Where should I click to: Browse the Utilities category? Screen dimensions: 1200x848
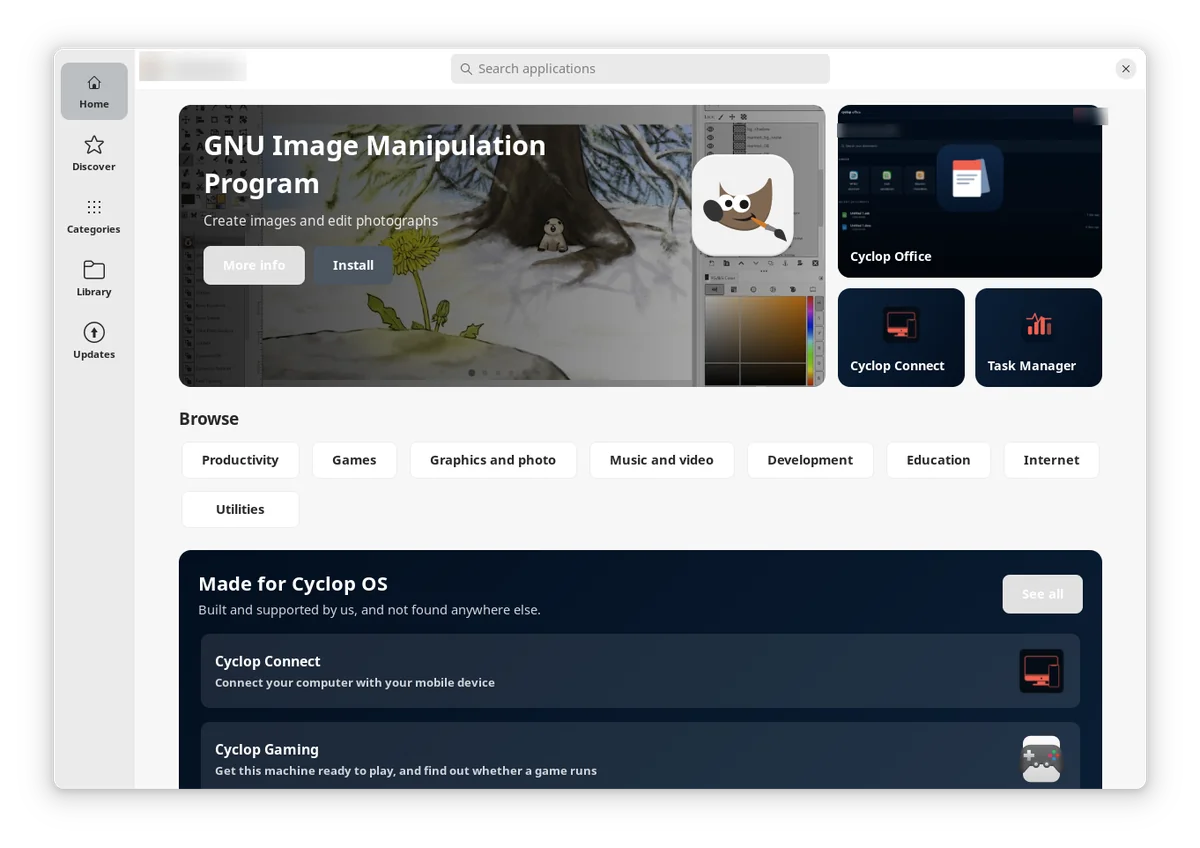[240, 509]
